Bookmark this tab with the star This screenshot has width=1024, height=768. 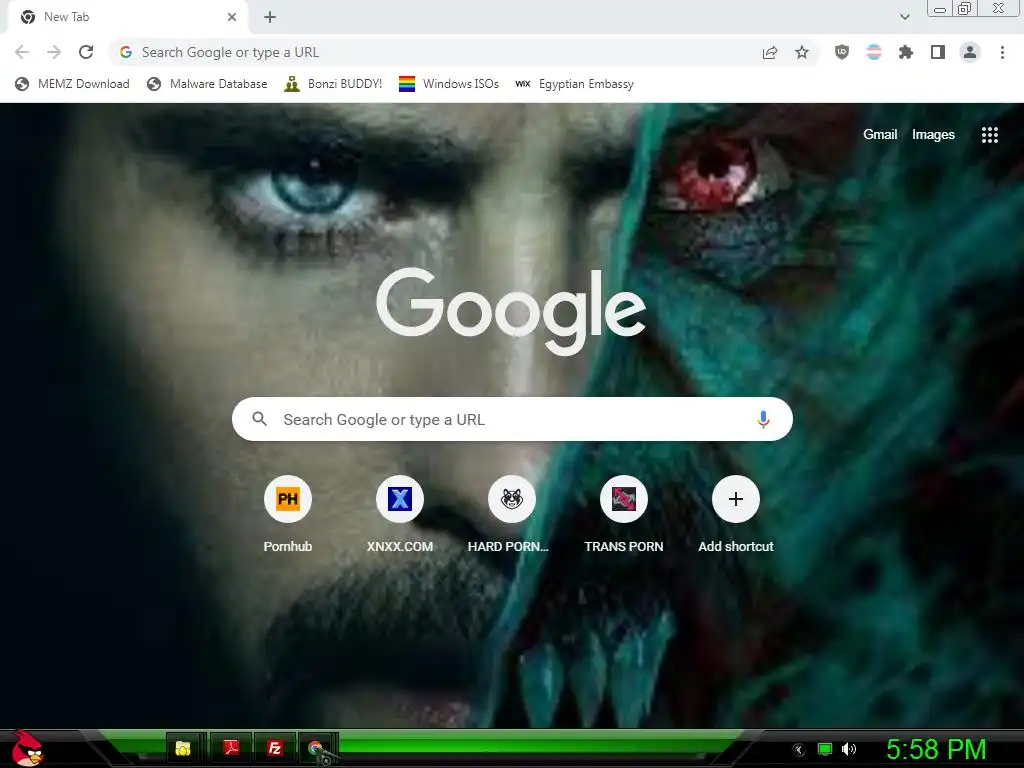[x=802, y=52]
